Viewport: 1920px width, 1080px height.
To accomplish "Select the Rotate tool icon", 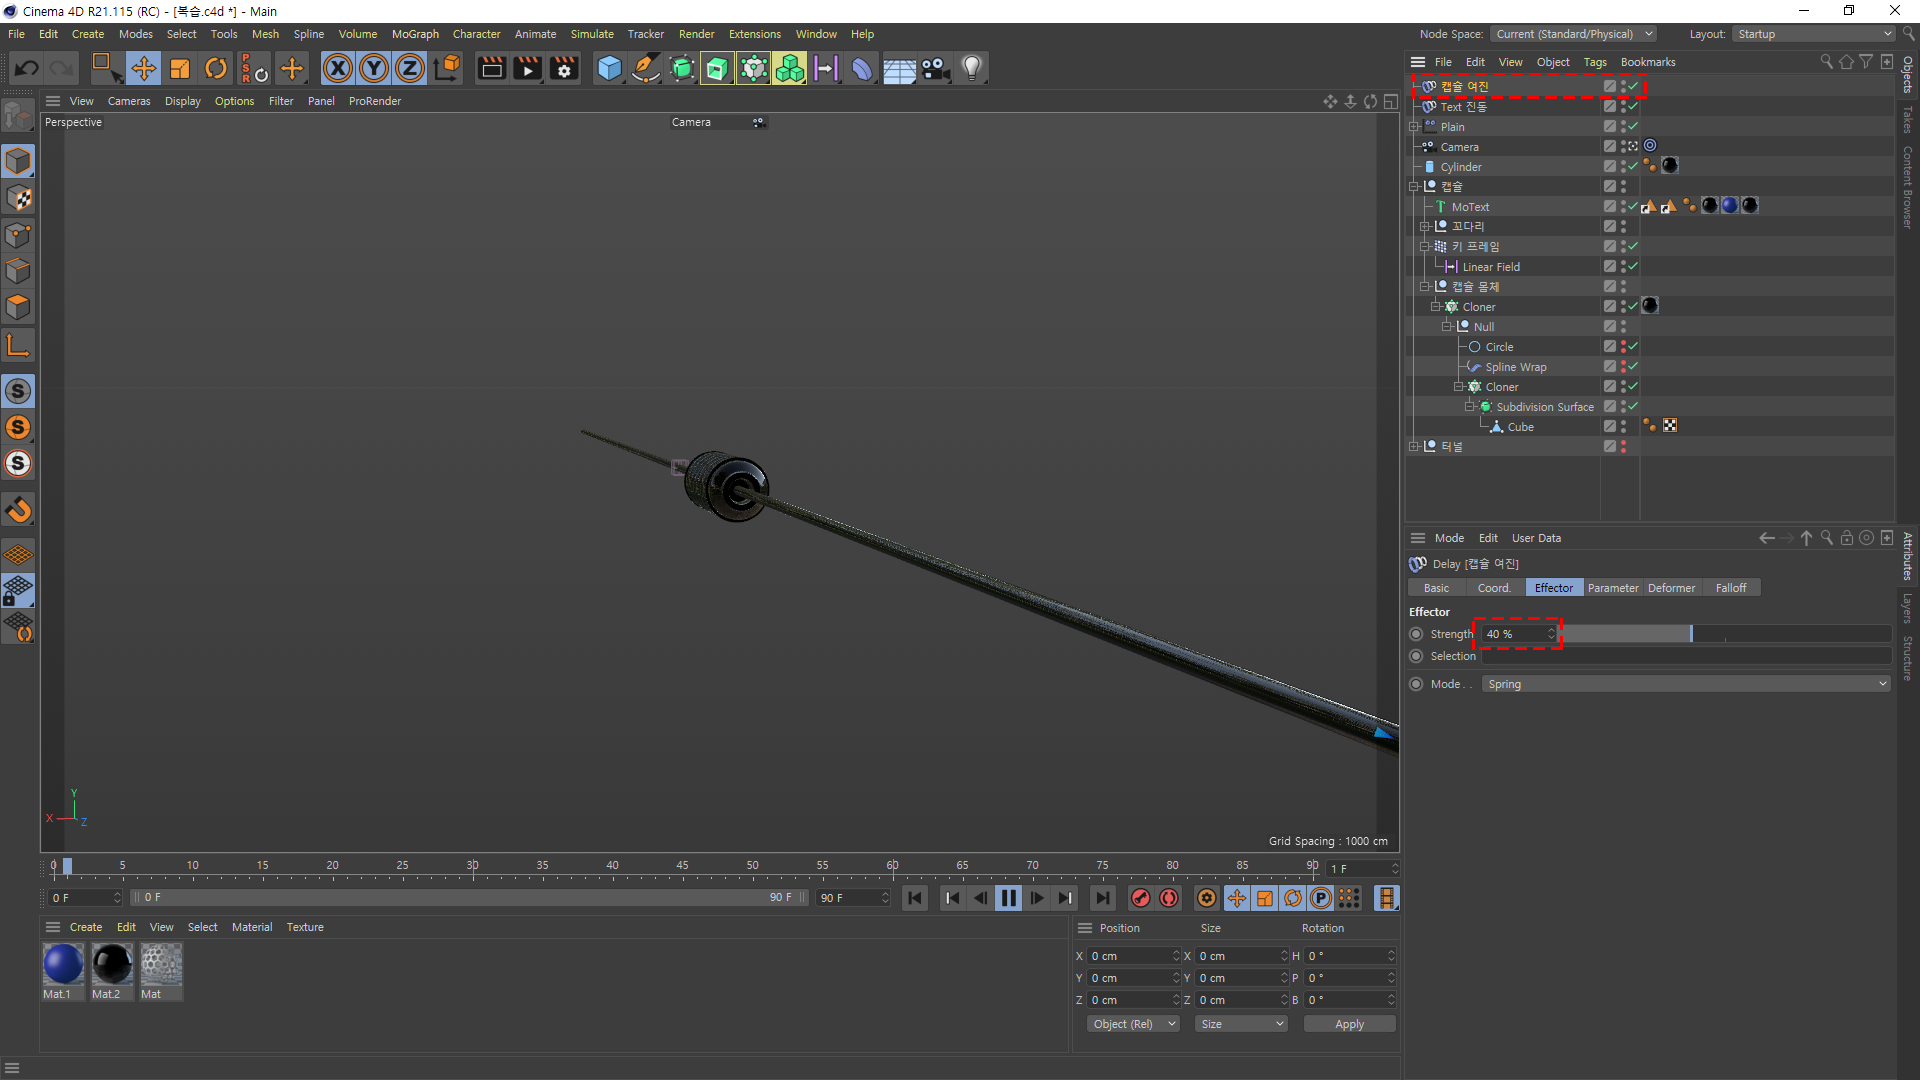I will (215, 68).
